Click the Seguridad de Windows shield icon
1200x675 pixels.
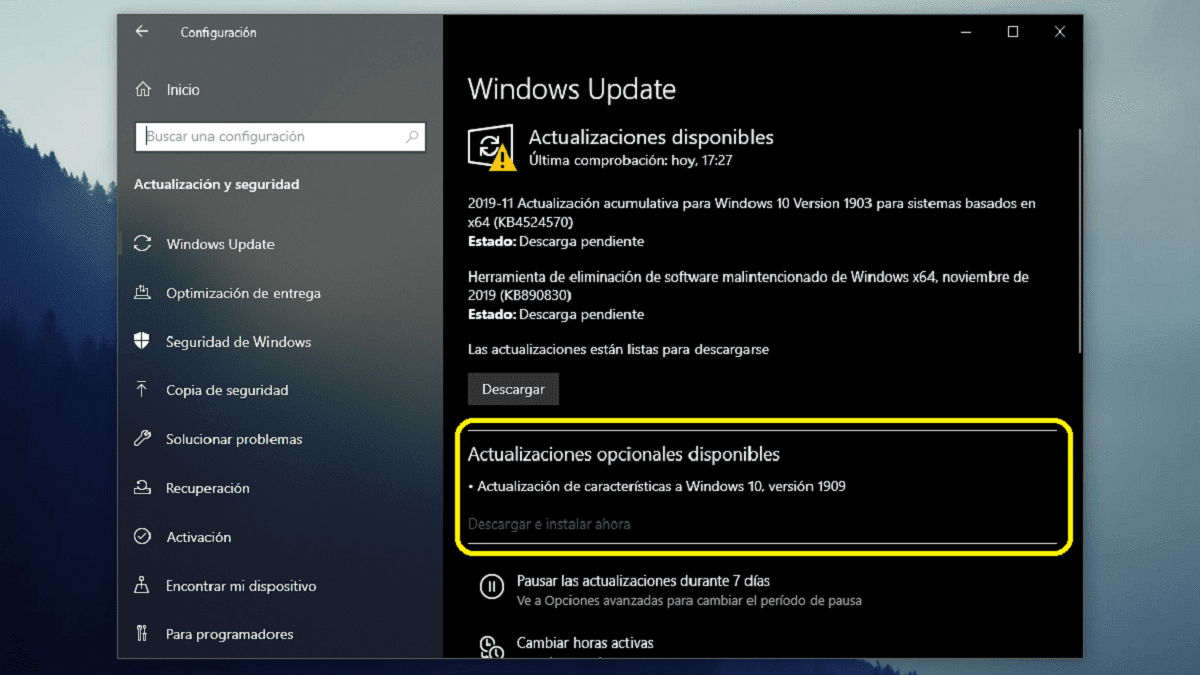[x=143, y=341]
